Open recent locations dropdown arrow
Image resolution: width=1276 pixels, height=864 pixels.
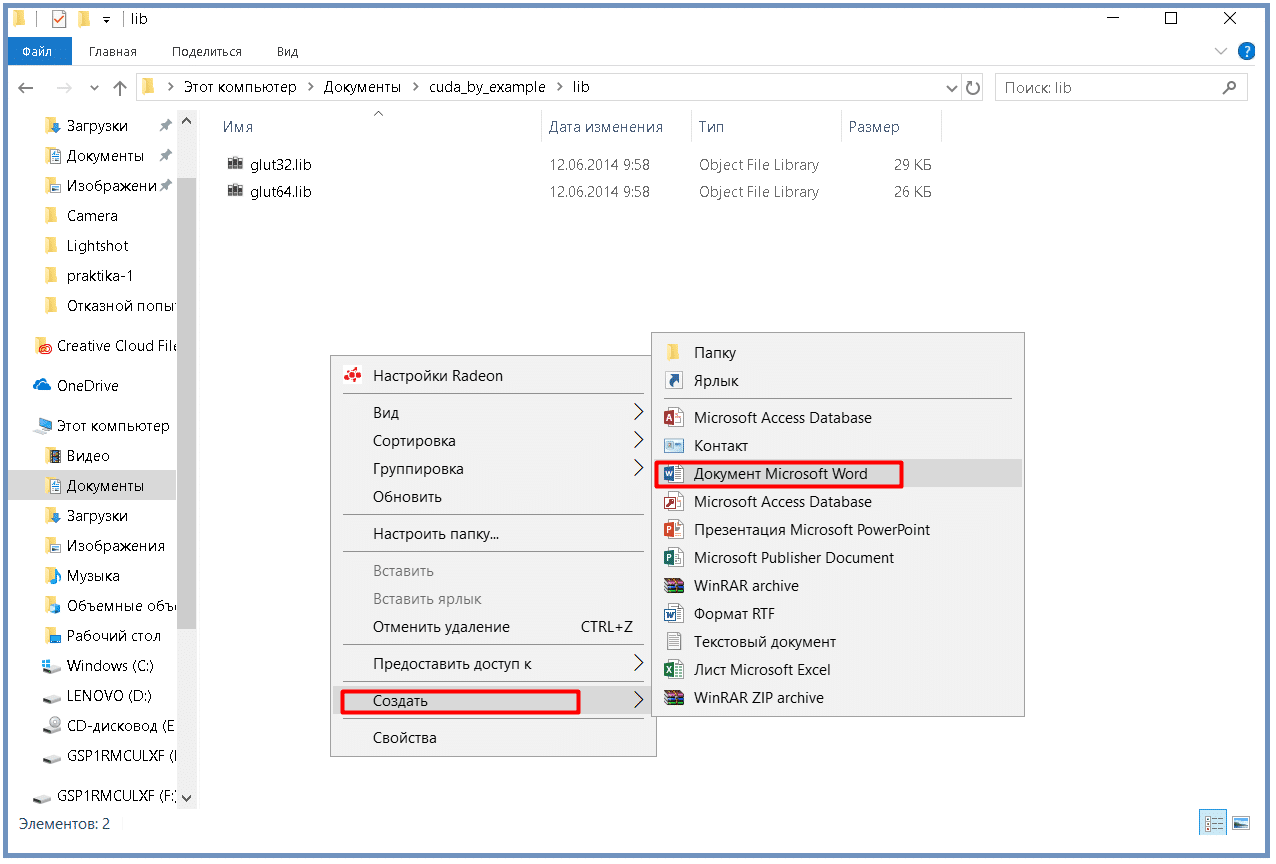pyautogui.click(x=95, y=88)
